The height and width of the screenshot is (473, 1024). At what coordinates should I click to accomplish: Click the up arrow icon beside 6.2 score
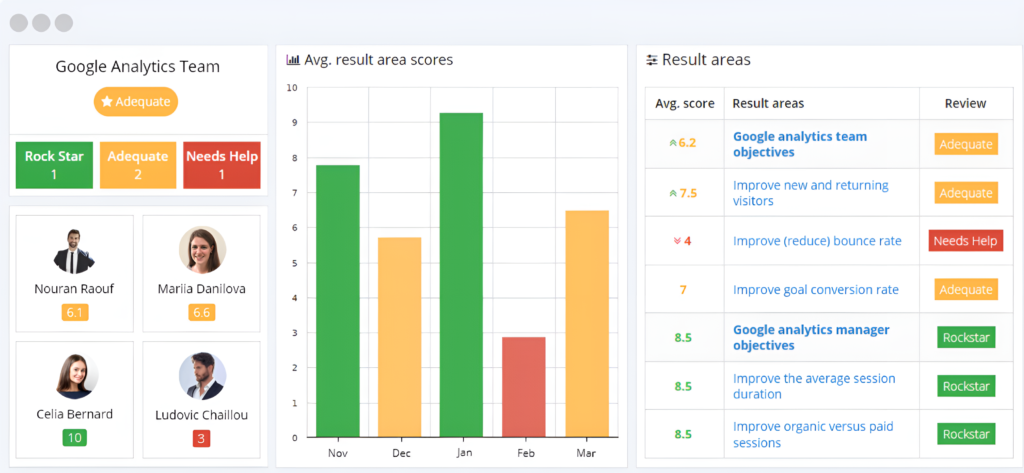pos(672,143)
